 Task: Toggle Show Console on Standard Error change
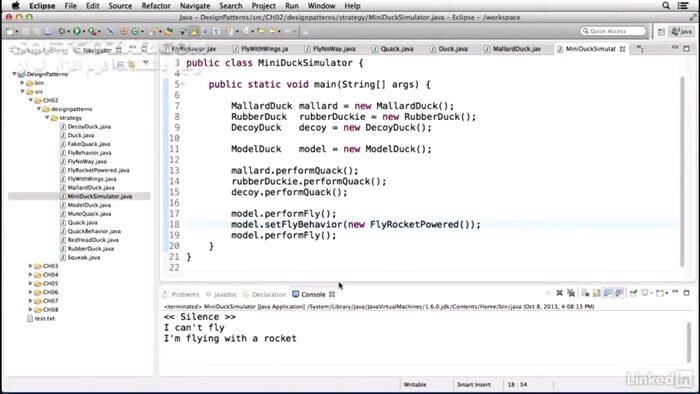click(620, 293)
